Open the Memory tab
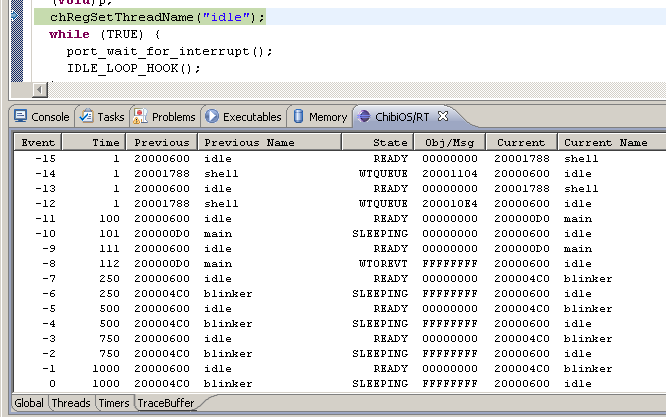This screenshot has height=417, width=666. (320, 116)
